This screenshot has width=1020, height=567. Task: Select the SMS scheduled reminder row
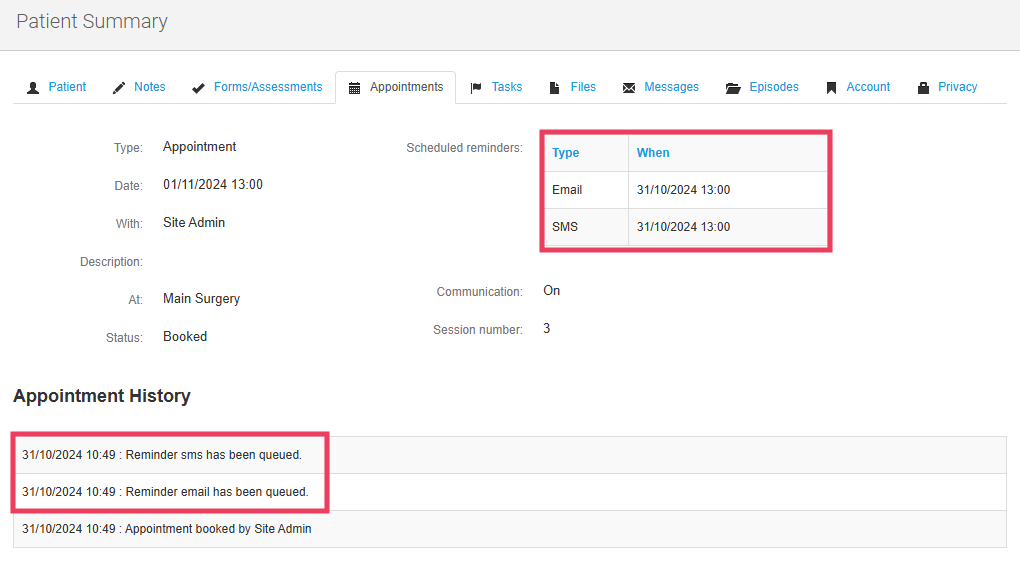[686, 227]
